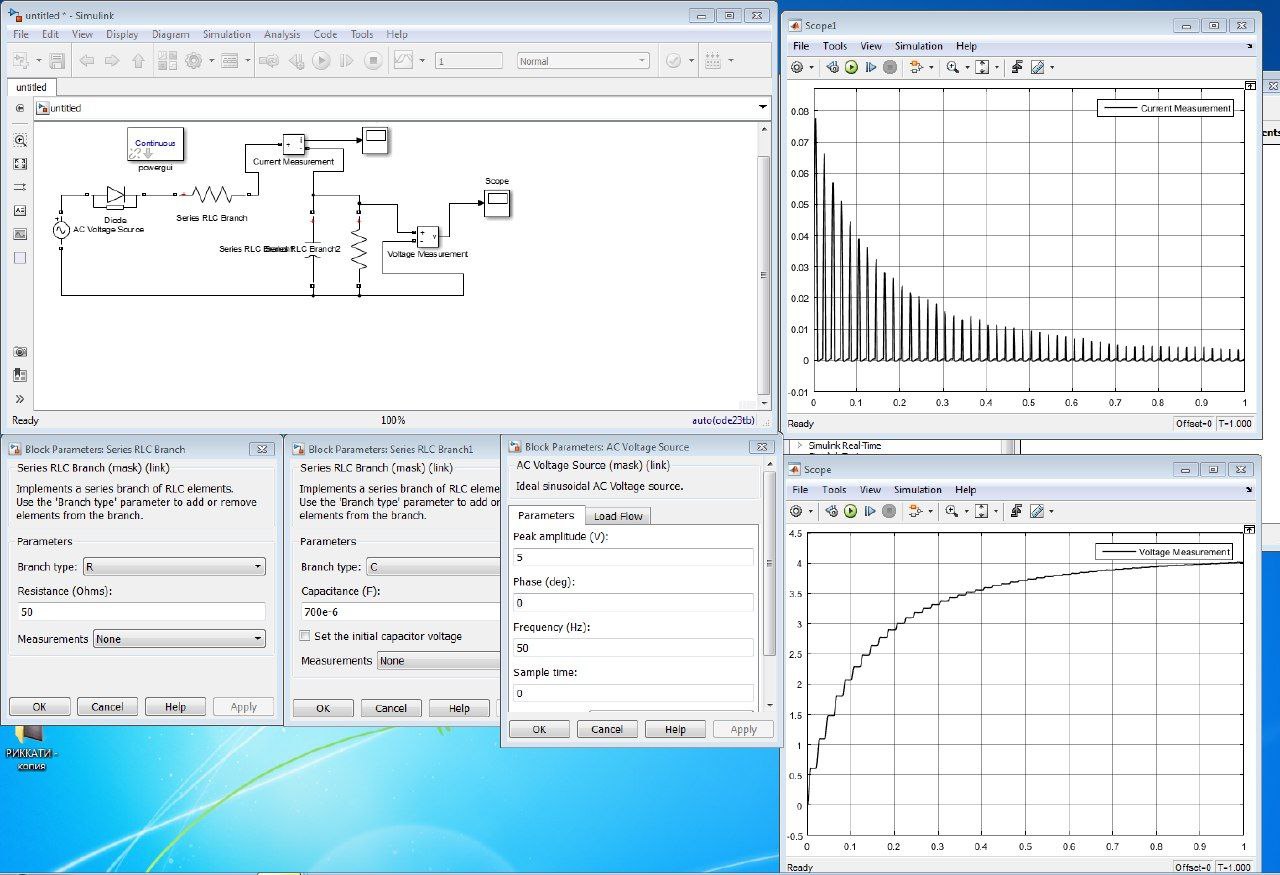Click the Up to Parent arrow icon

click(138, 61)
